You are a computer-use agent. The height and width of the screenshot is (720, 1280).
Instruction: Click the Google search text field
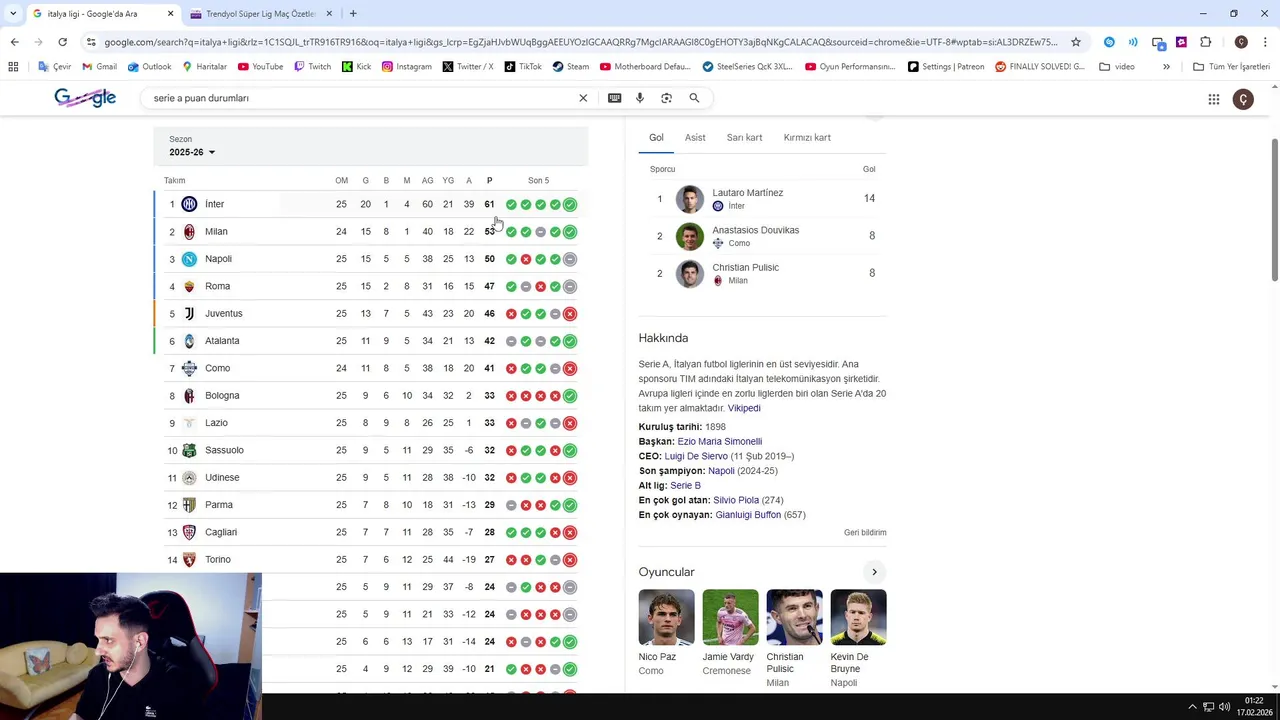[x=360, y=98]
